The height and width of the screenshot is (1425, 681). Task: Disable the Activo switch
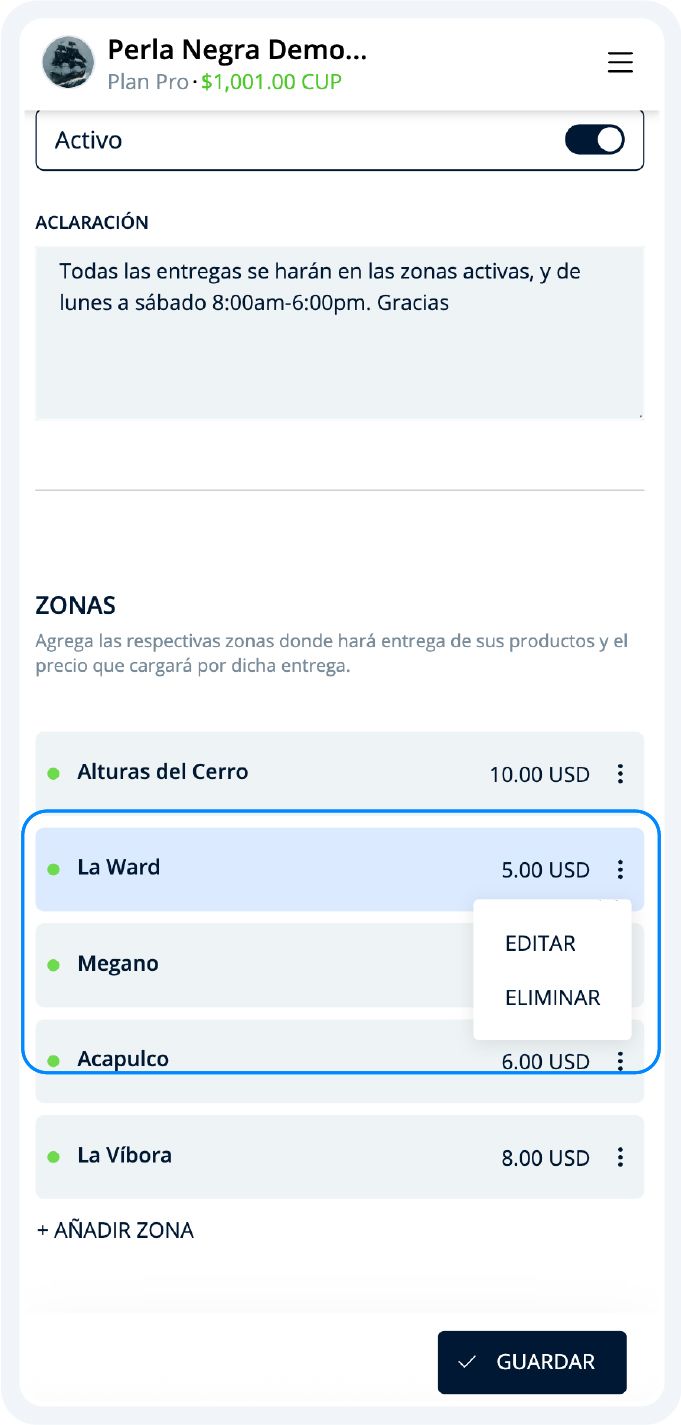593,139
